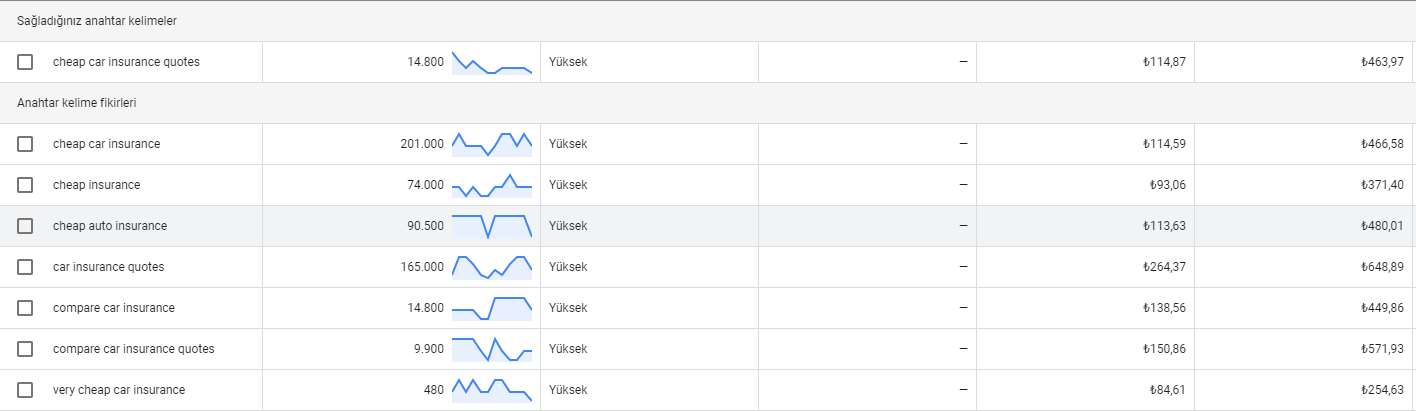Screen dimensions: 1416x411
Task: Click the 9.900 search volume cell
Action: (429, 349)
